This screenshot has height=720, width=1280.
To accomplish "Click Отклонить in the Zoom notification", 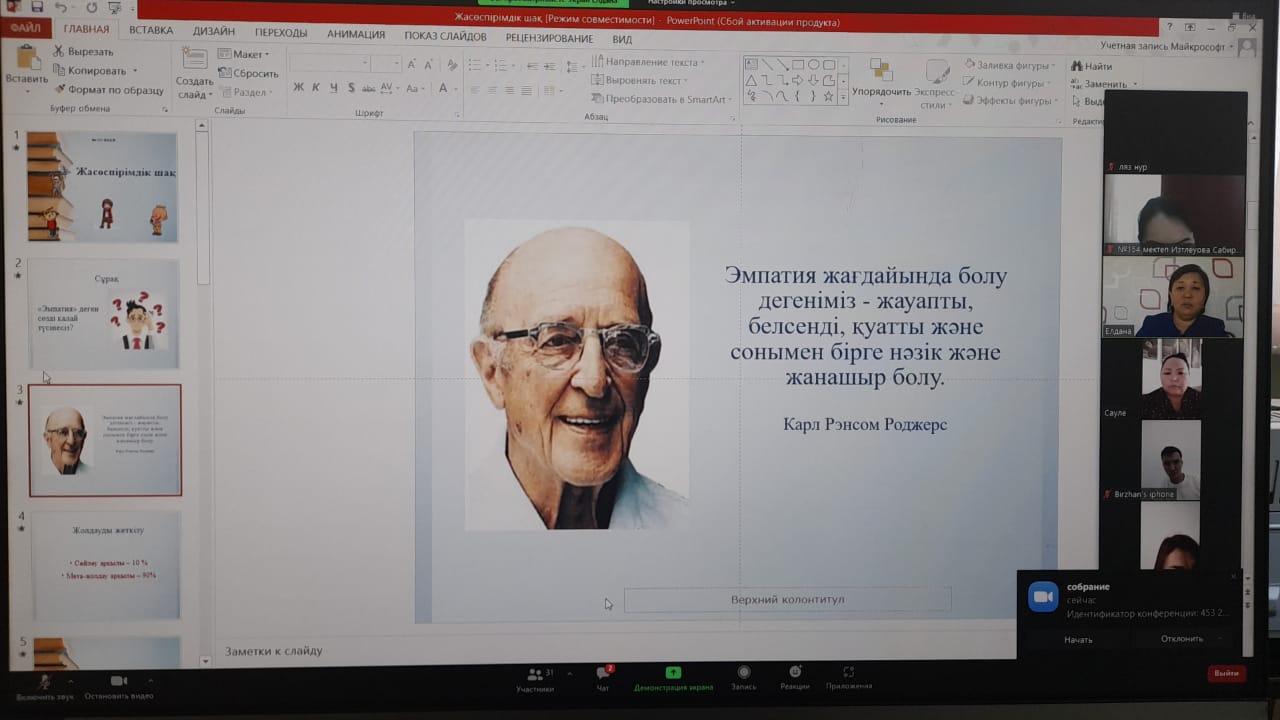I will (1181, 639).
